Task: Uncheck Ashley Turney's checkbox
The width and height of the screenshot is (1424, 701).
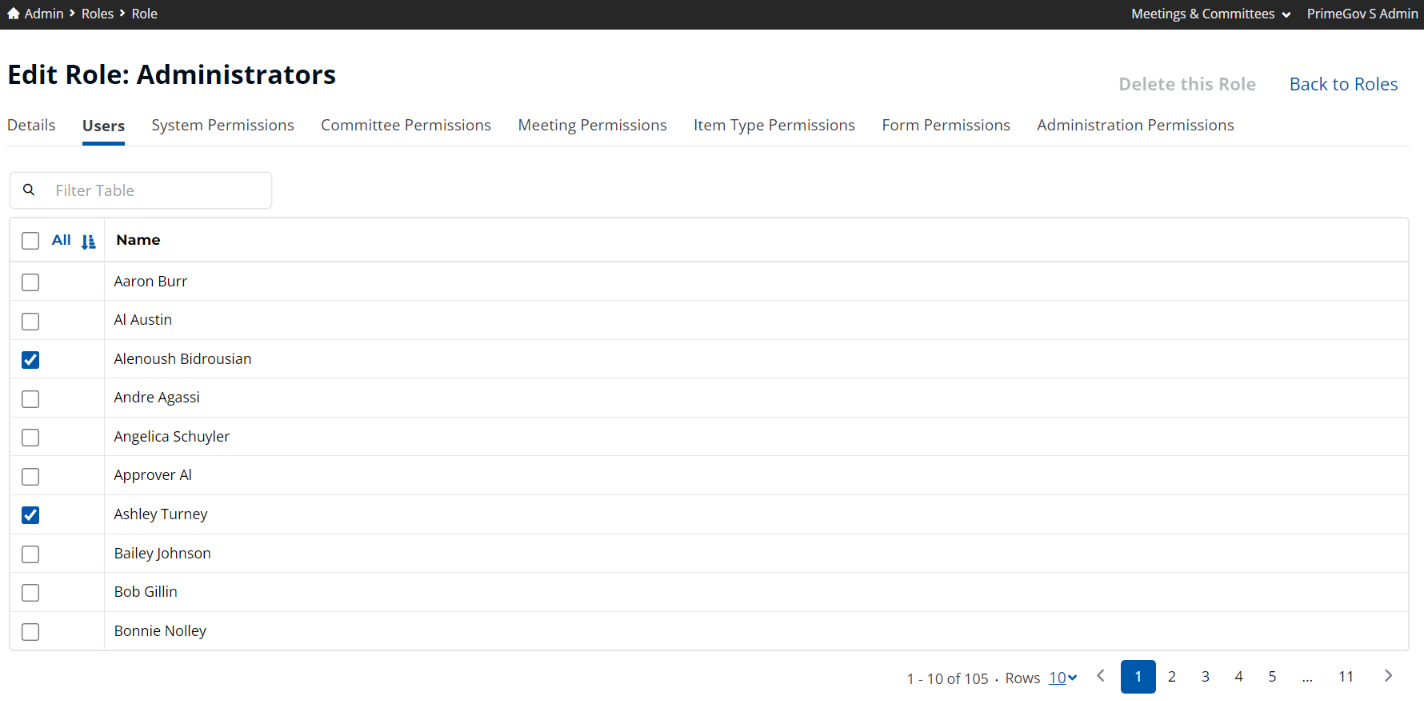Action: pyautogui.click(x=30, y=515)
